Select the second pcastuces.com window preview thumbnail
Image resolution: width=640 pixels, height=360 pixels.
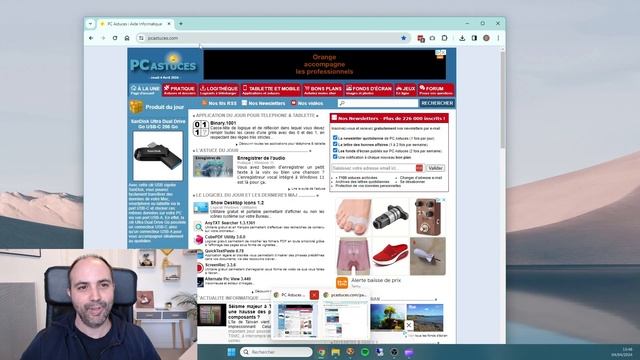tap(345, 319)
